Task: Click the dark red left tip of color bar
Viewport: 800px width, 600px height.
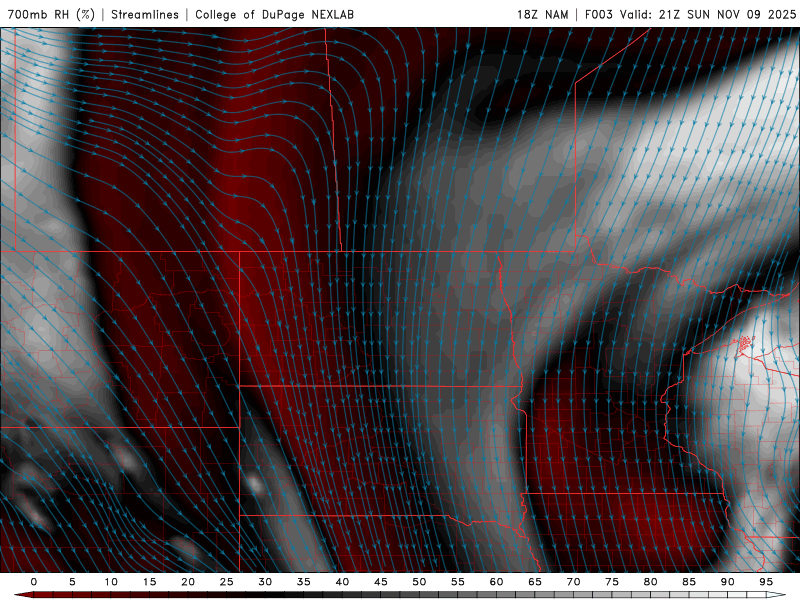Action: [x=23, y=595]
